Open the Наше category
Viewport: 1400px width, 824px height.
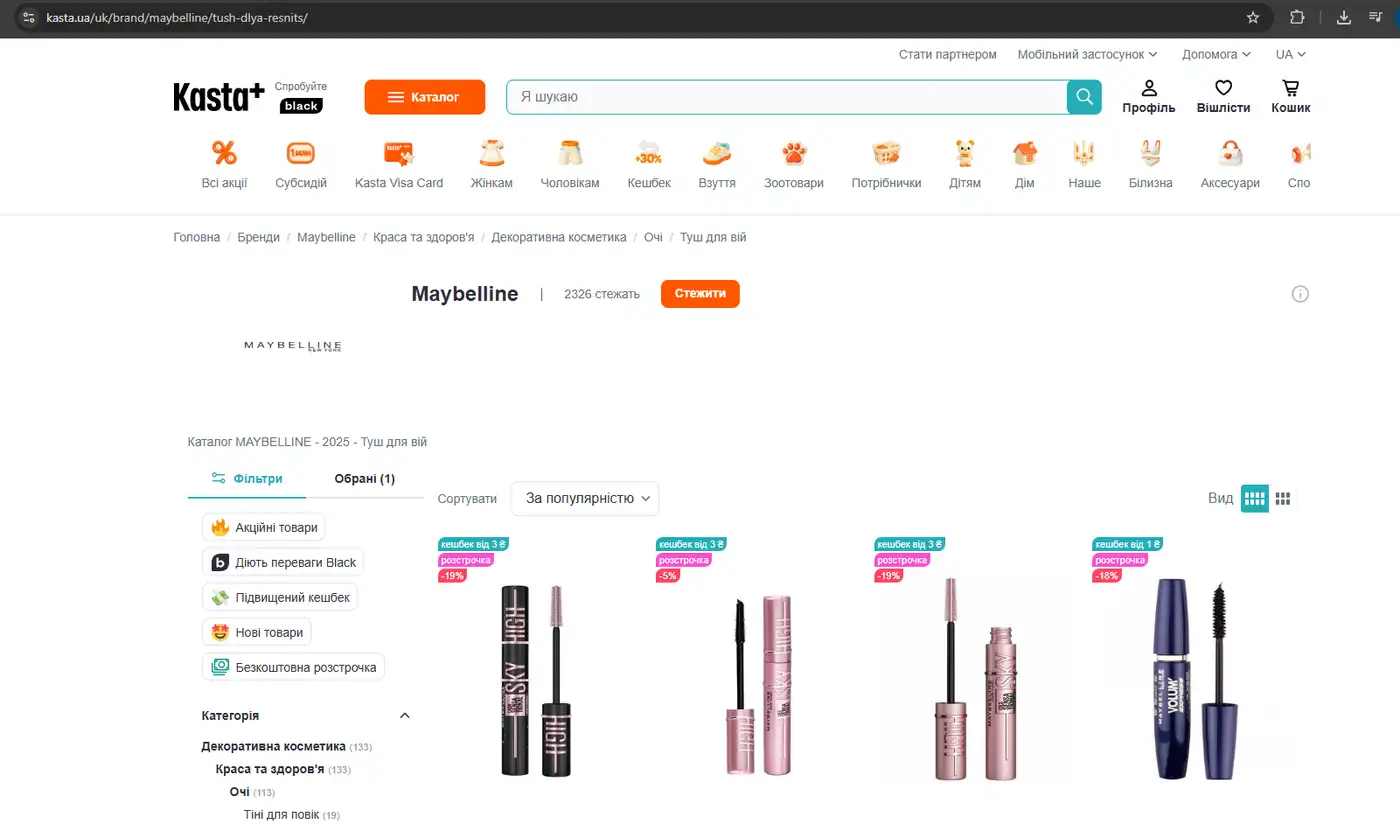click(x=1084, y=165)
